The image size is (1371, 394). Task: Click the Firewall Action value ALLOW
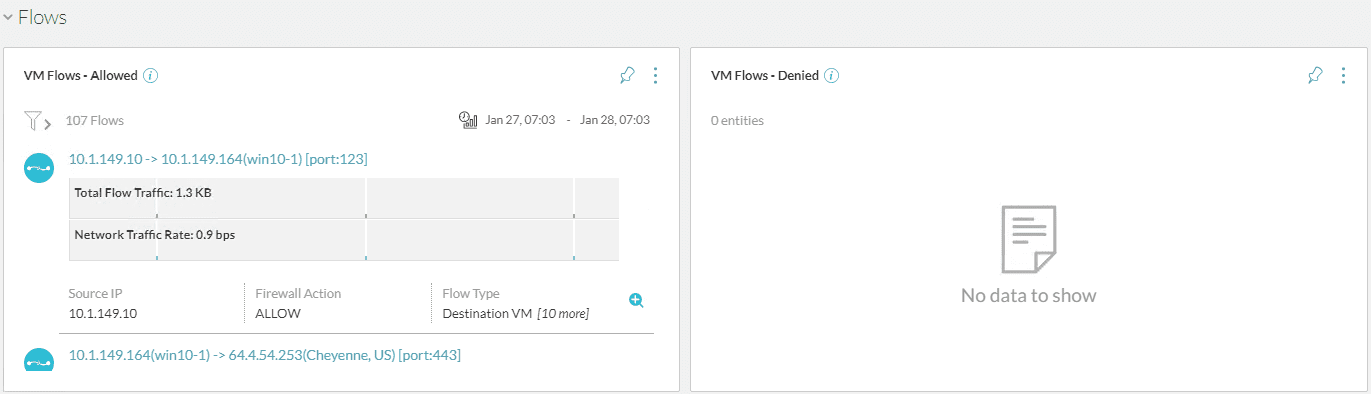coord(278,314)
